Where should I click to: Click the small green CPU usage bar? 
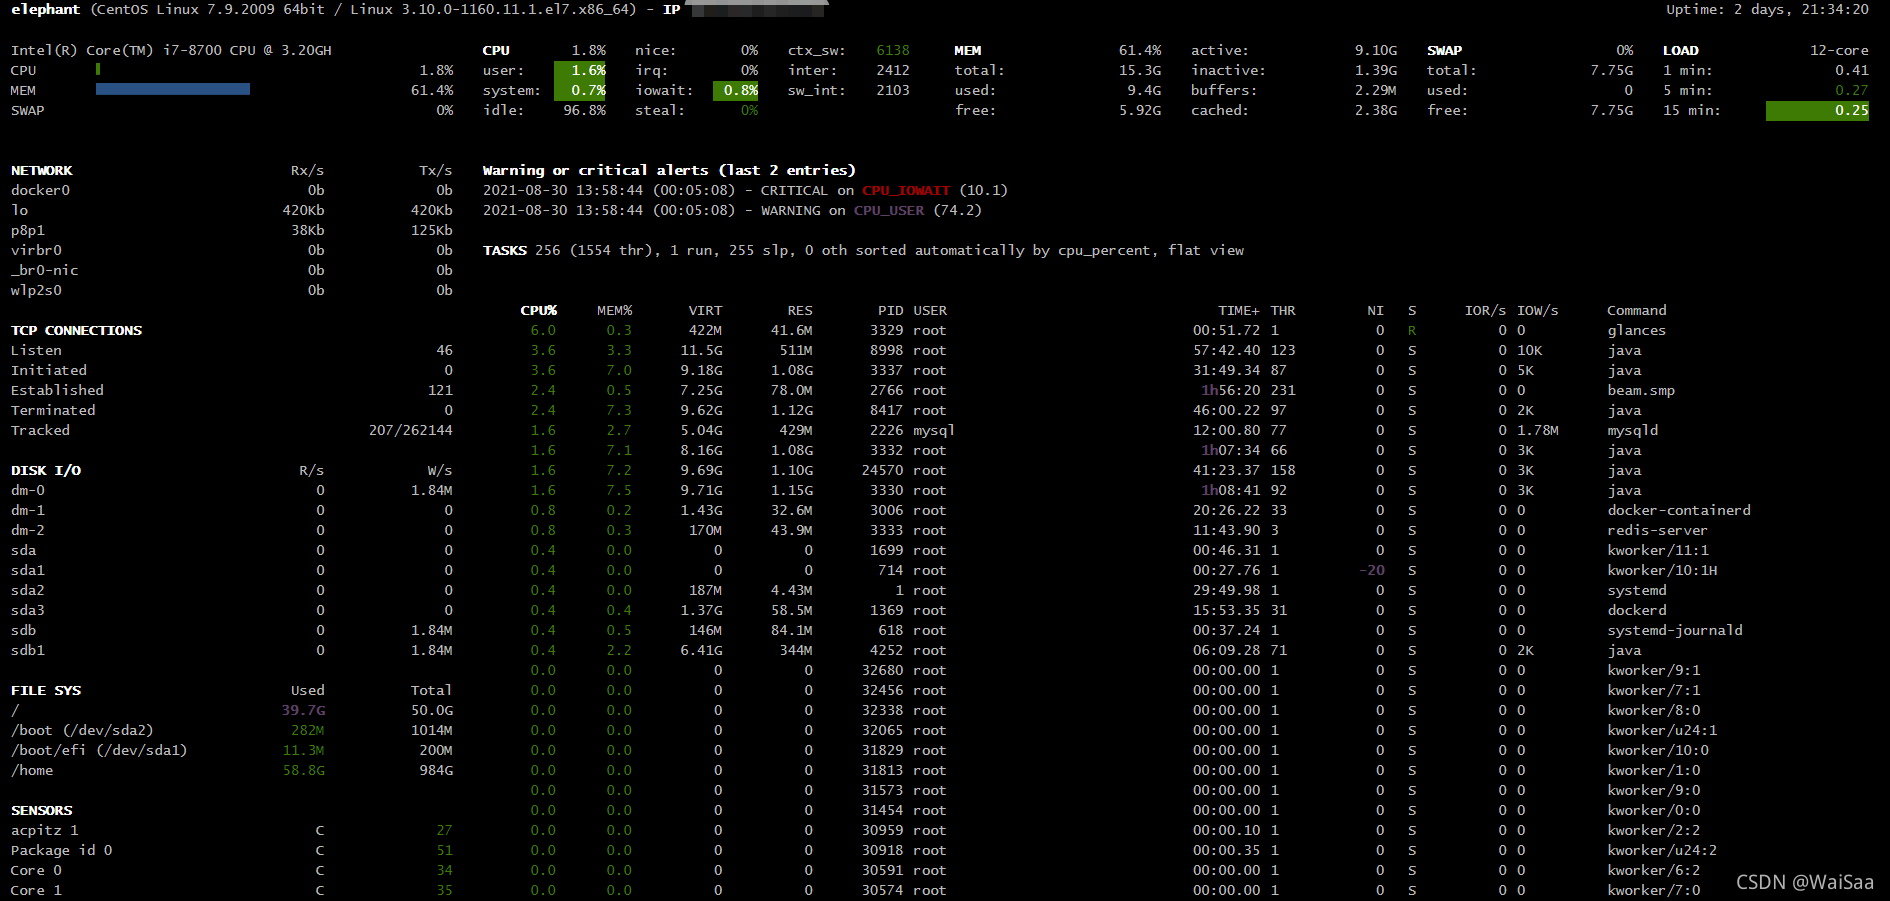click(x=98, y=70)
